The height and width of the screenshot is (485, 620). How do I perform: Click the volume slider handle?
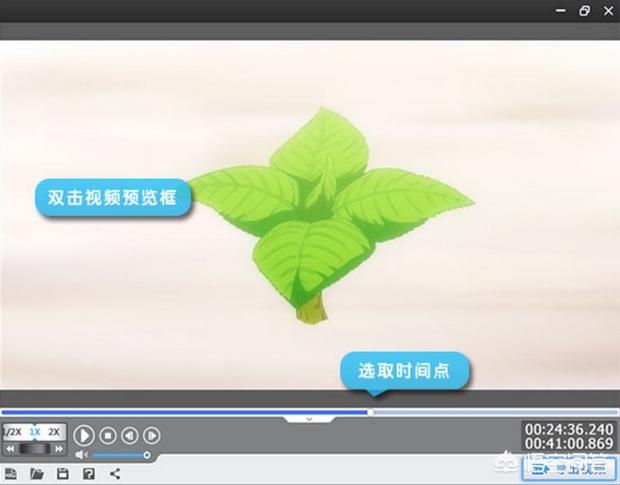click(x=147, y=455)
